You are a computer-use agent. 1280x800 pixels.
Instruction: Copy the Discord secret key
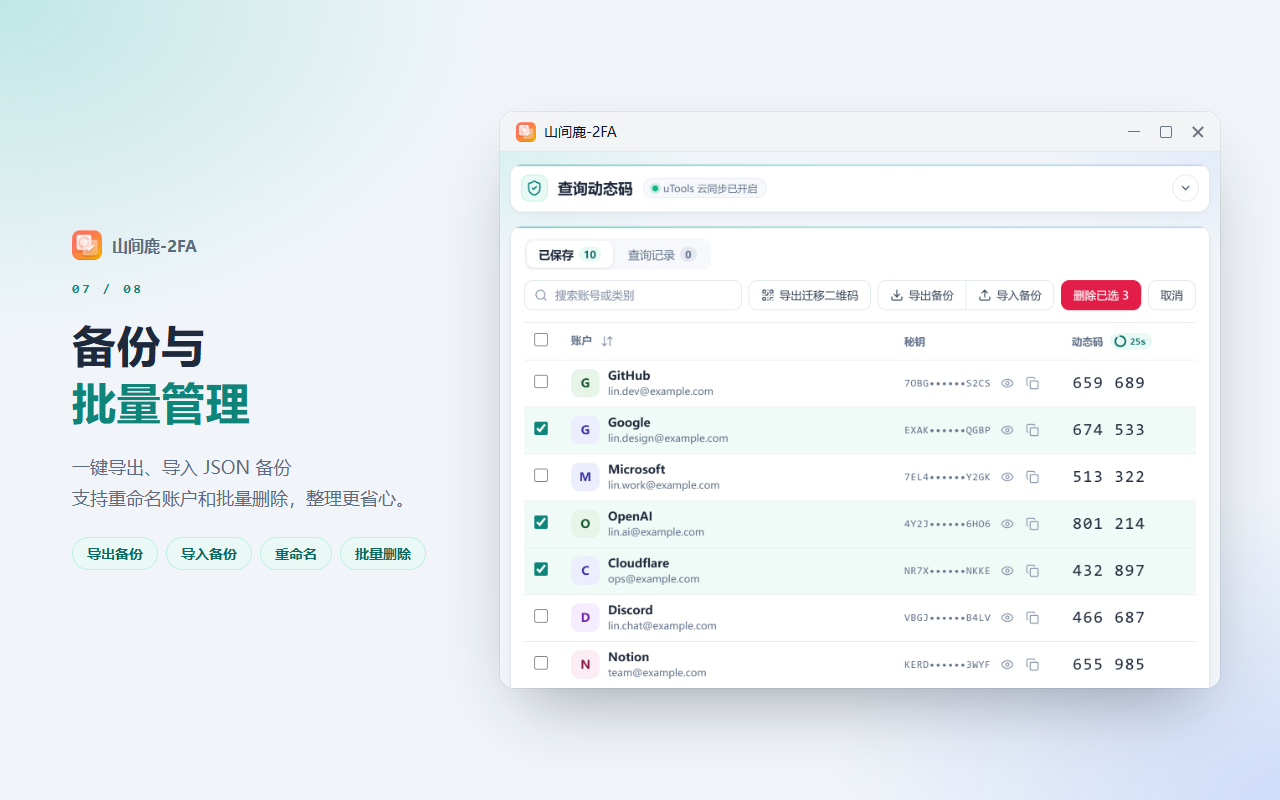1033,618
